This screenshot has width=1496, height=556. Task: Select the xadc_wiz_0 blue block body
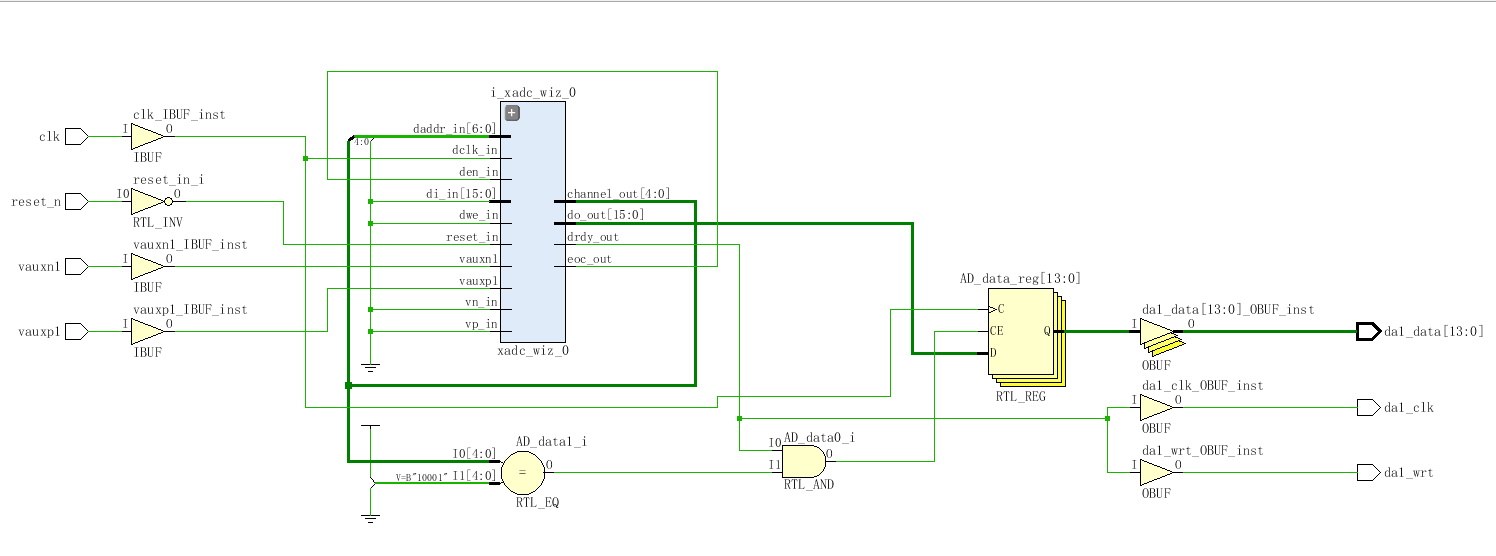(x=531, y=221)
